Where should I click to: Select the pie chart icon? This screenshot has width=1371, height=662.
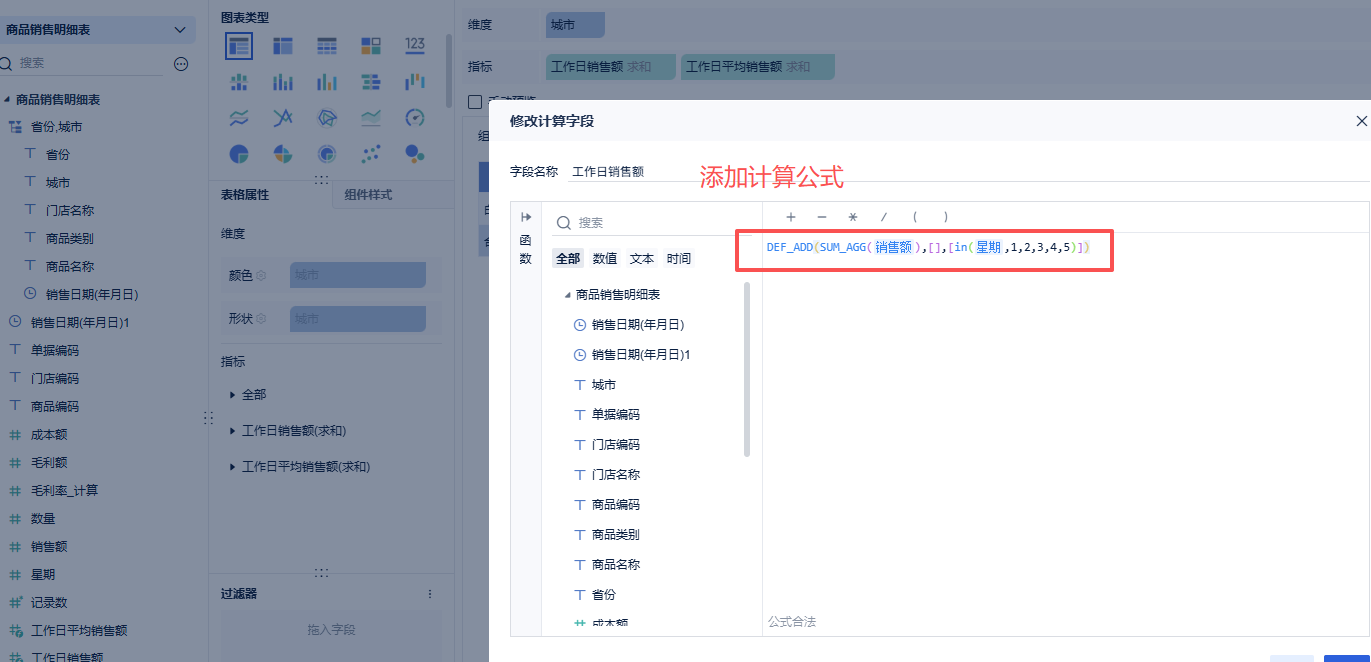coord(239,154)
